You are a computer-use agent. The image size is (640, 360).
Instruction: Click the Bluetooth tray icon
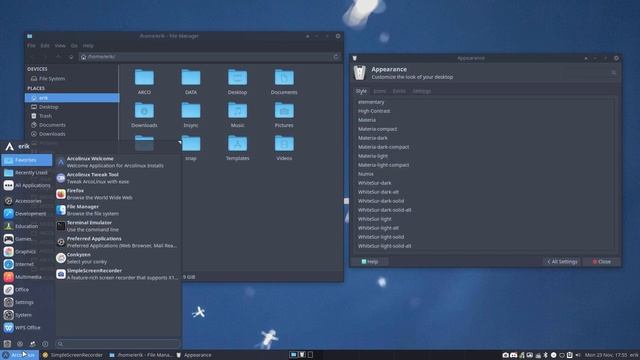pyautogui.click(x=545, y=355)
